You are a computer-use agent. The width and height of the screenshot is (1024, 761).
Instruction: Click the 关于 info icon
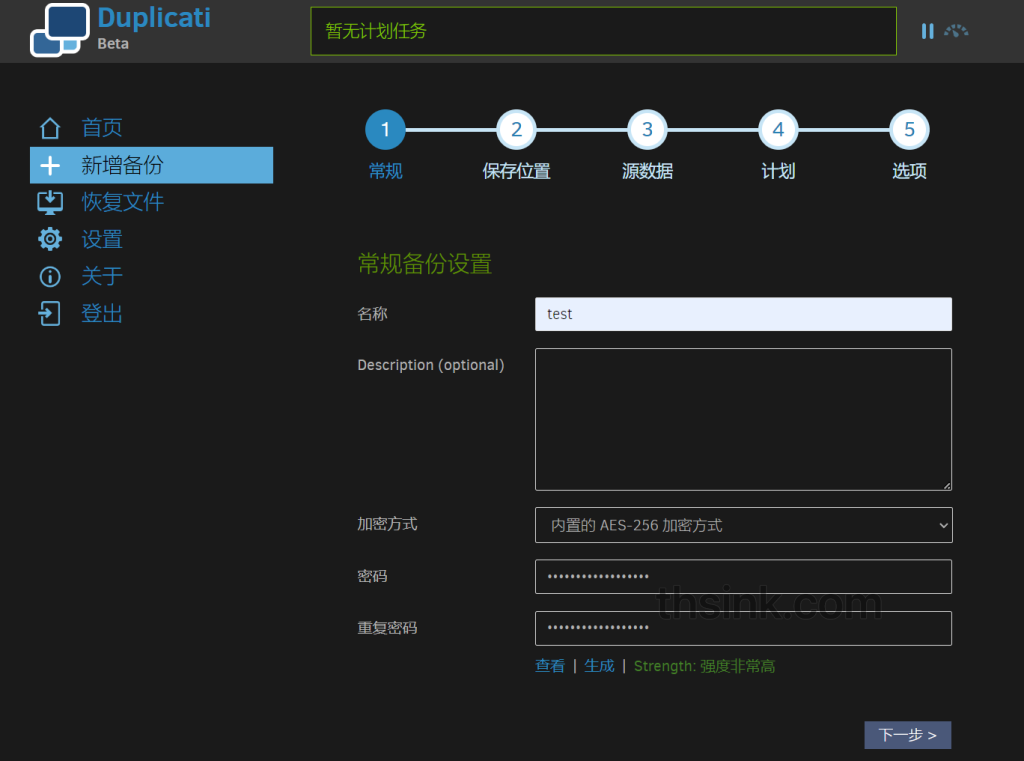click(50, 276)
